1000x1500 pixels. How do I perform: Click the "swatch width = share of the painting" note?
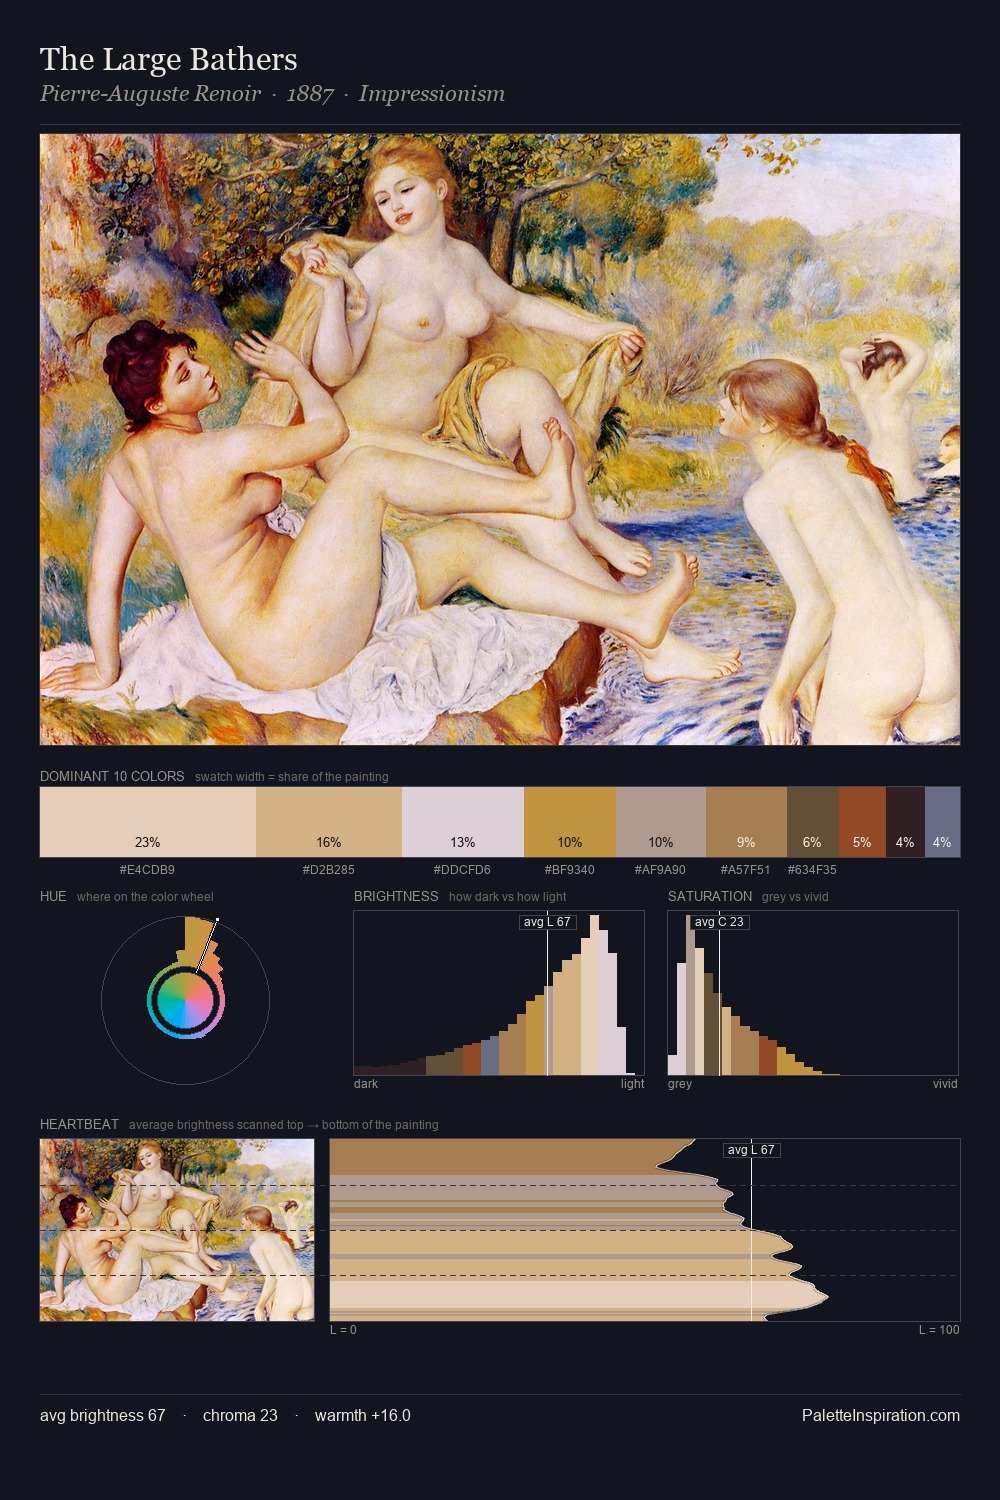point(292,777)
